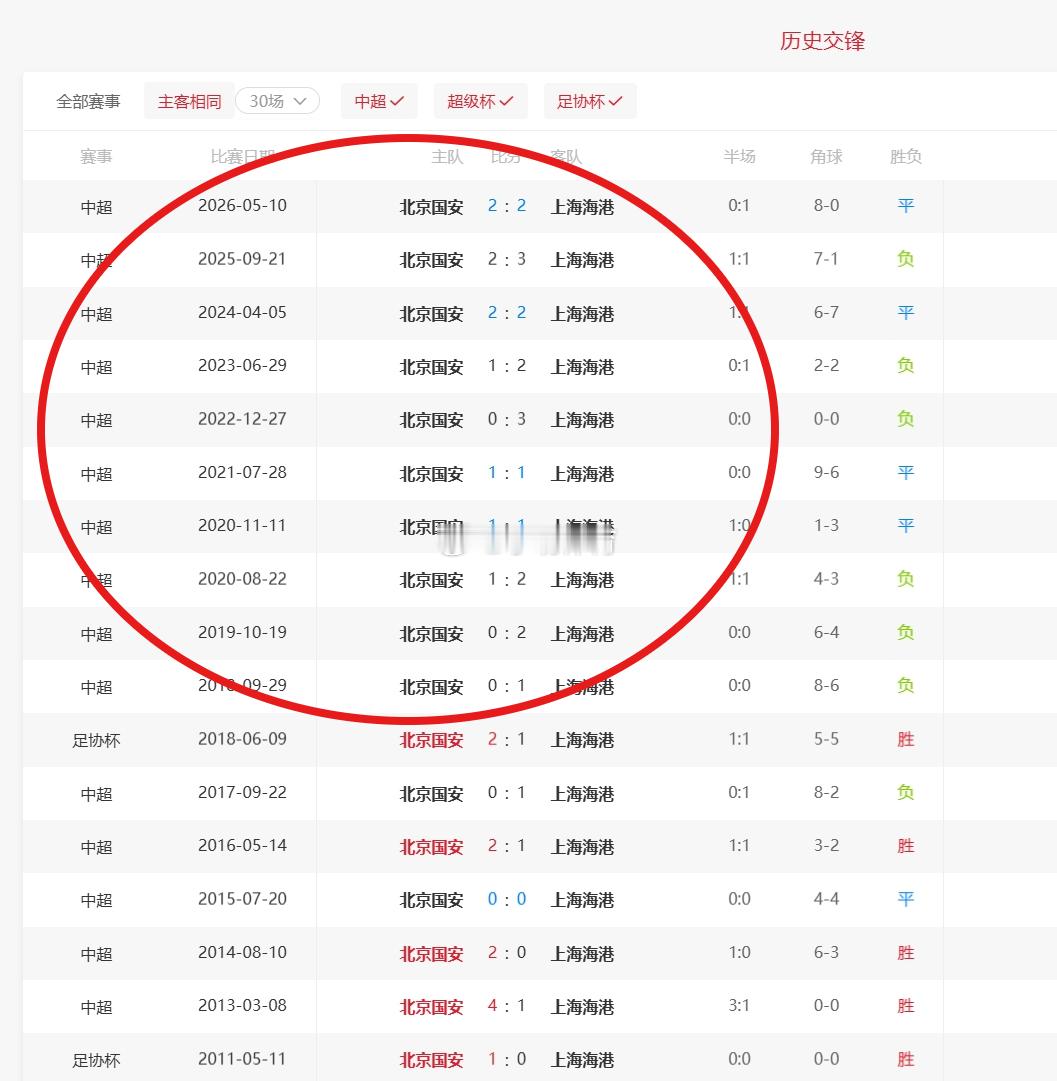Click the 负 result on 2025-09-21
The height and width of the screenshot is (1081, 1057).
click(905, 259)
